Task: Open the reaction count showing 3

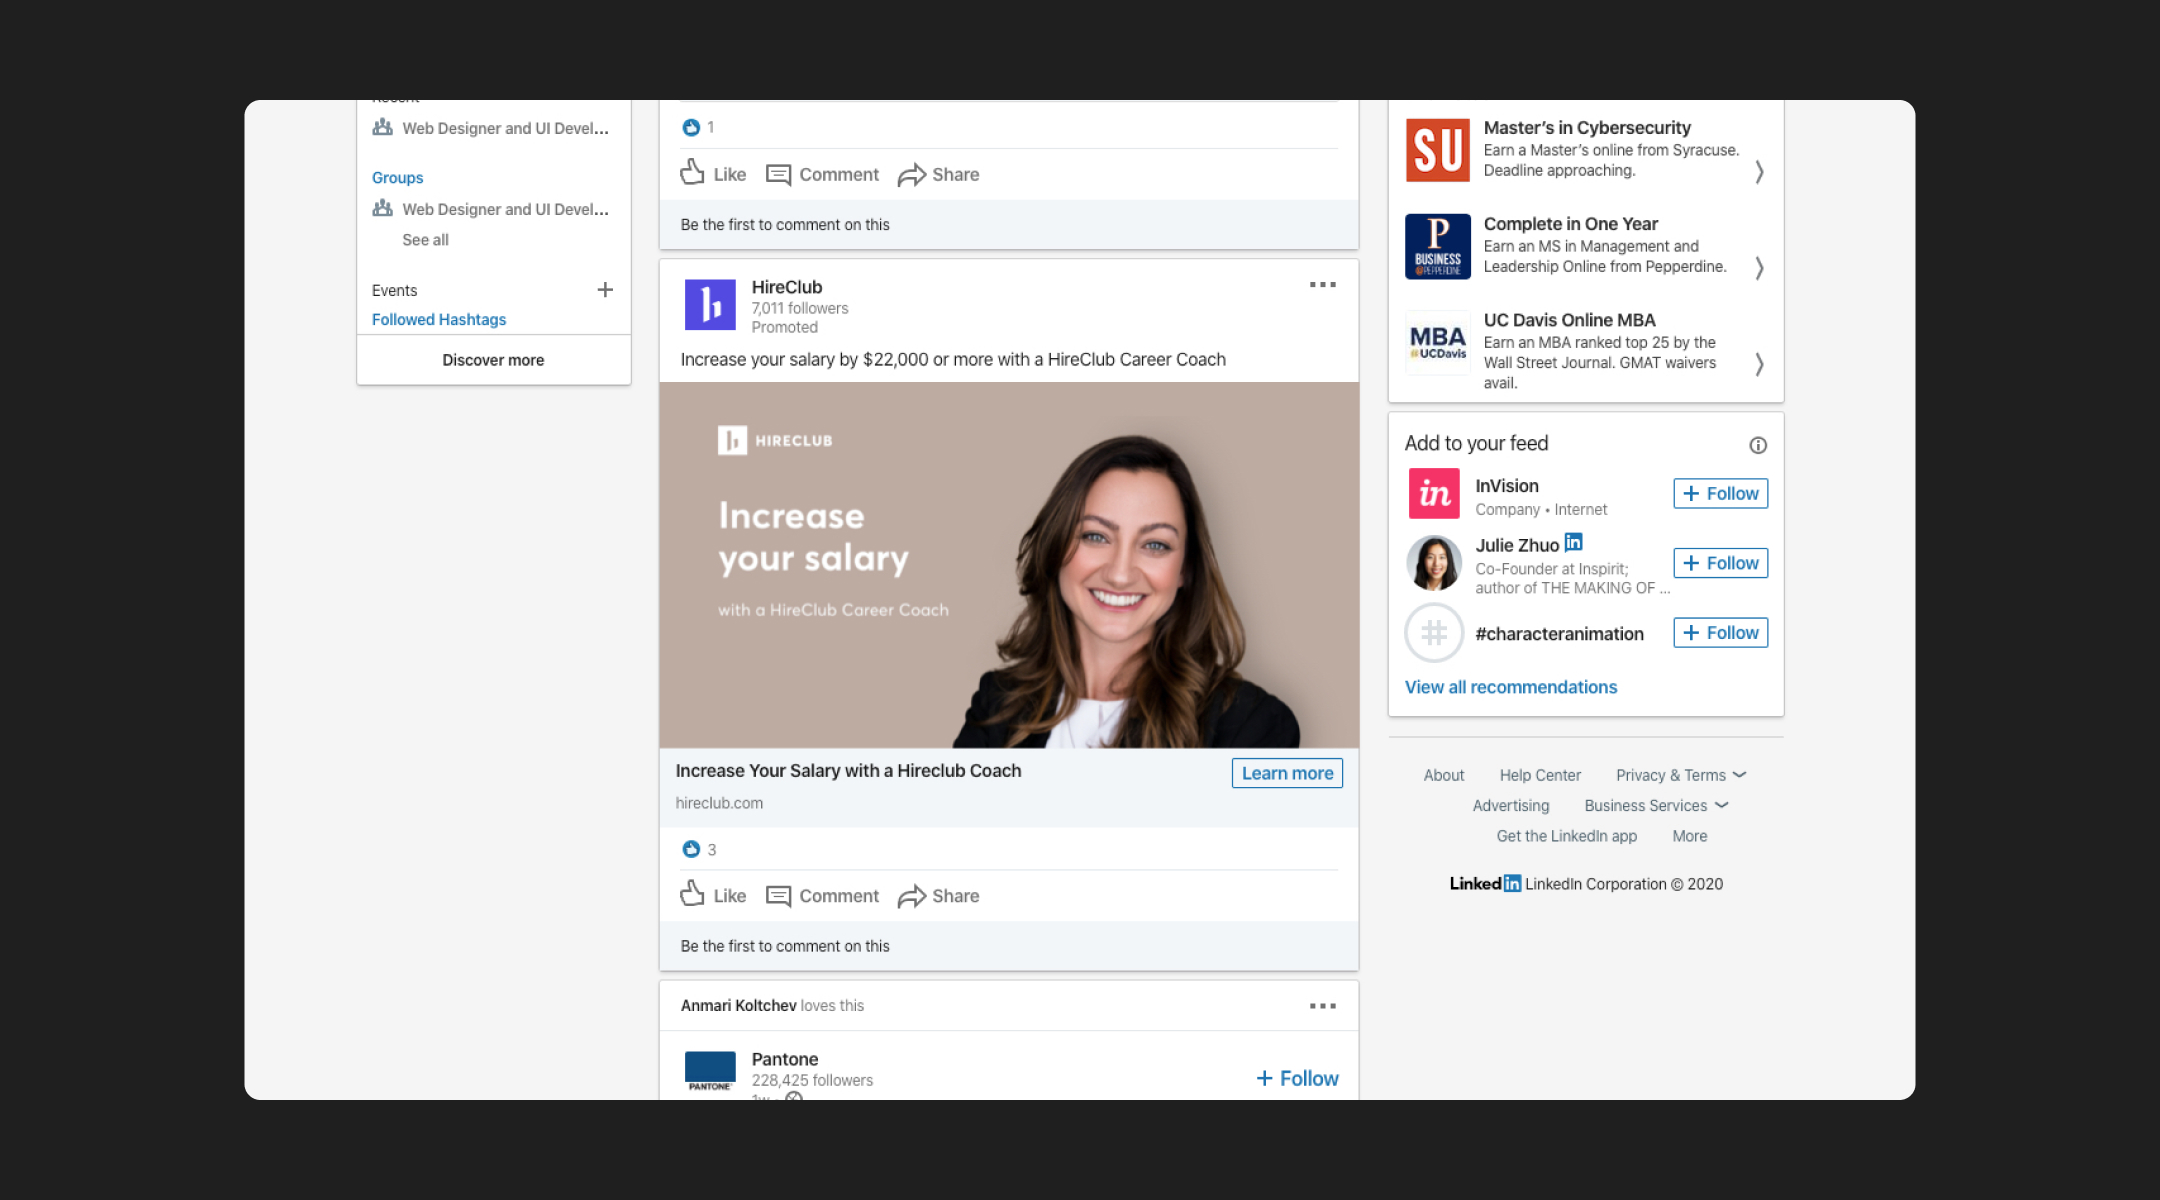Action: 699,849
